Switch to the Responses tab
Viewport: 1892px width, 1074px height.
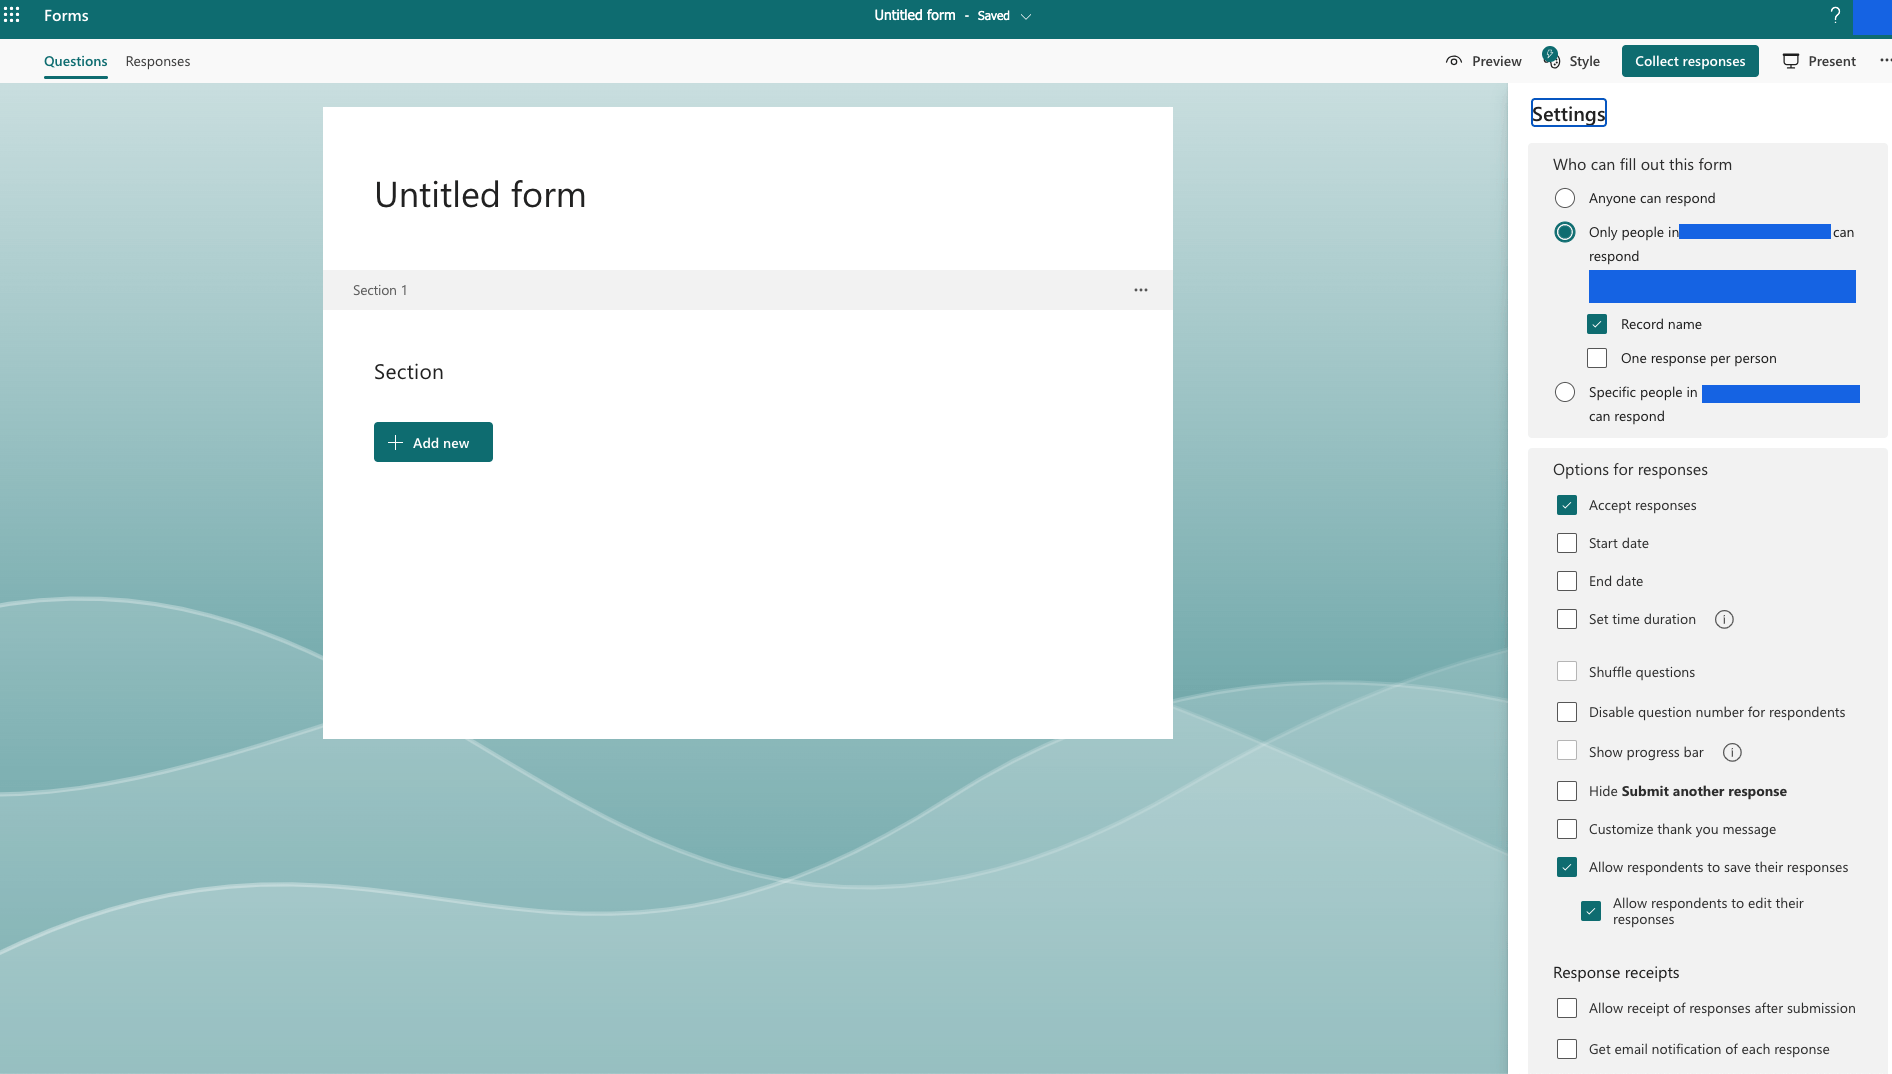point(157,61)
